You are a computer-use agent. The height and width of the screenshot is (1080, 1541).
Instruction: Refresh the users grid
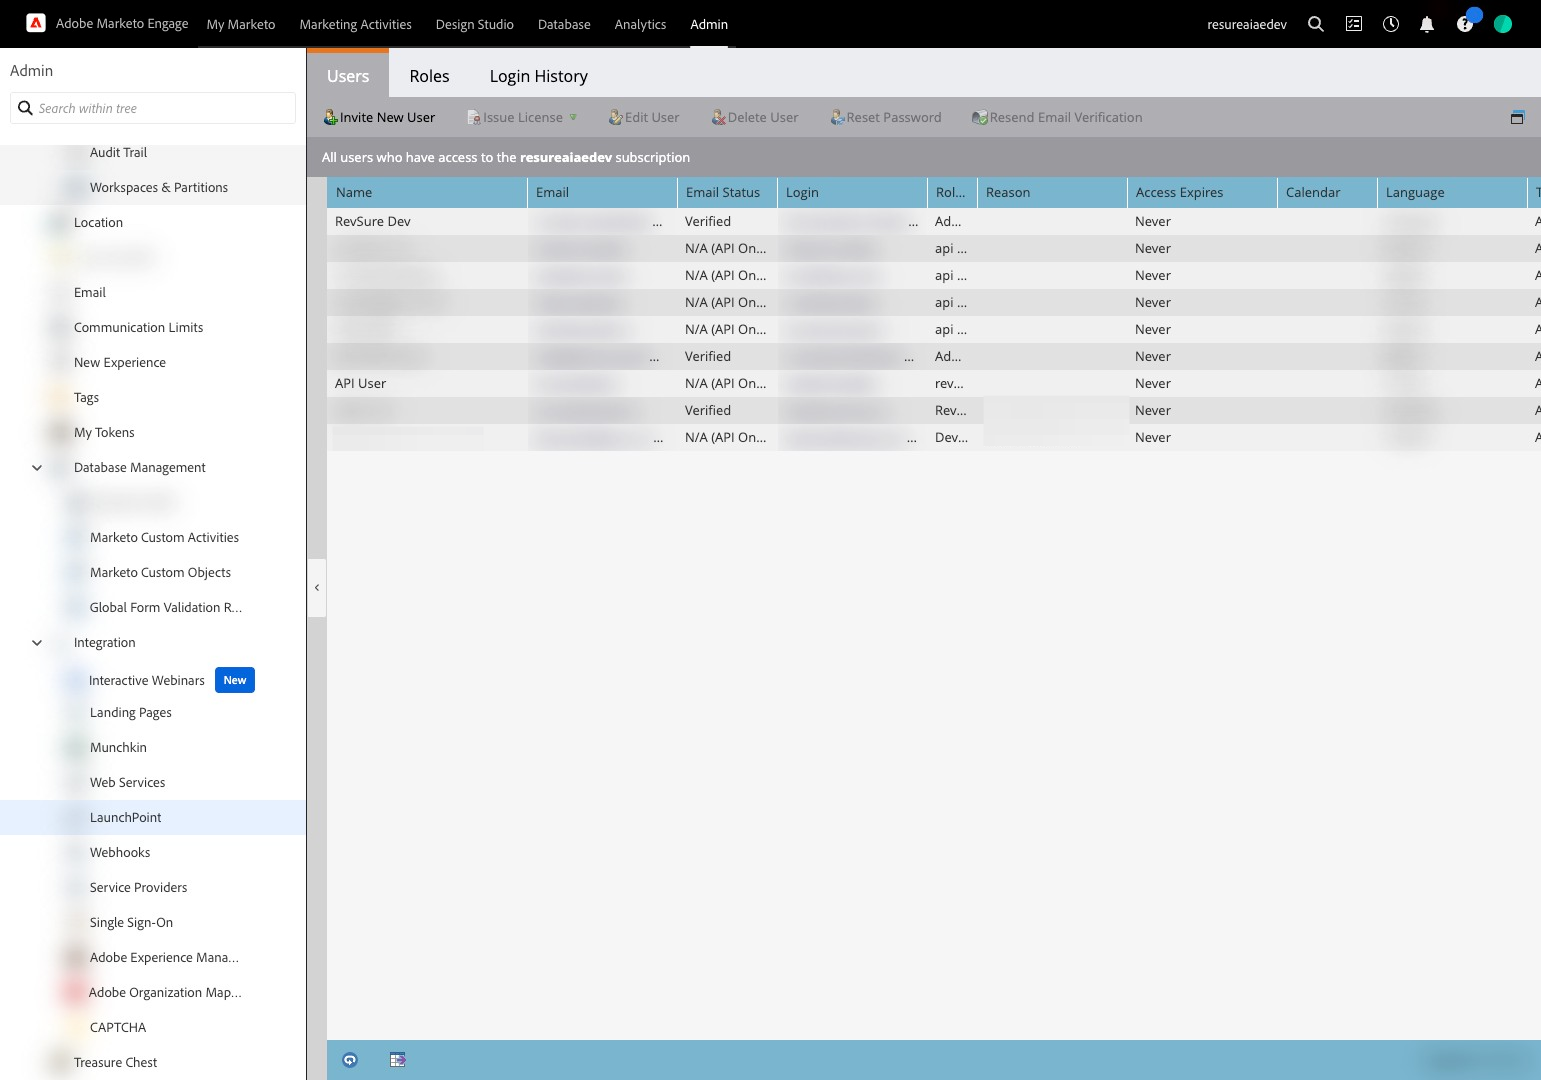350,1060
